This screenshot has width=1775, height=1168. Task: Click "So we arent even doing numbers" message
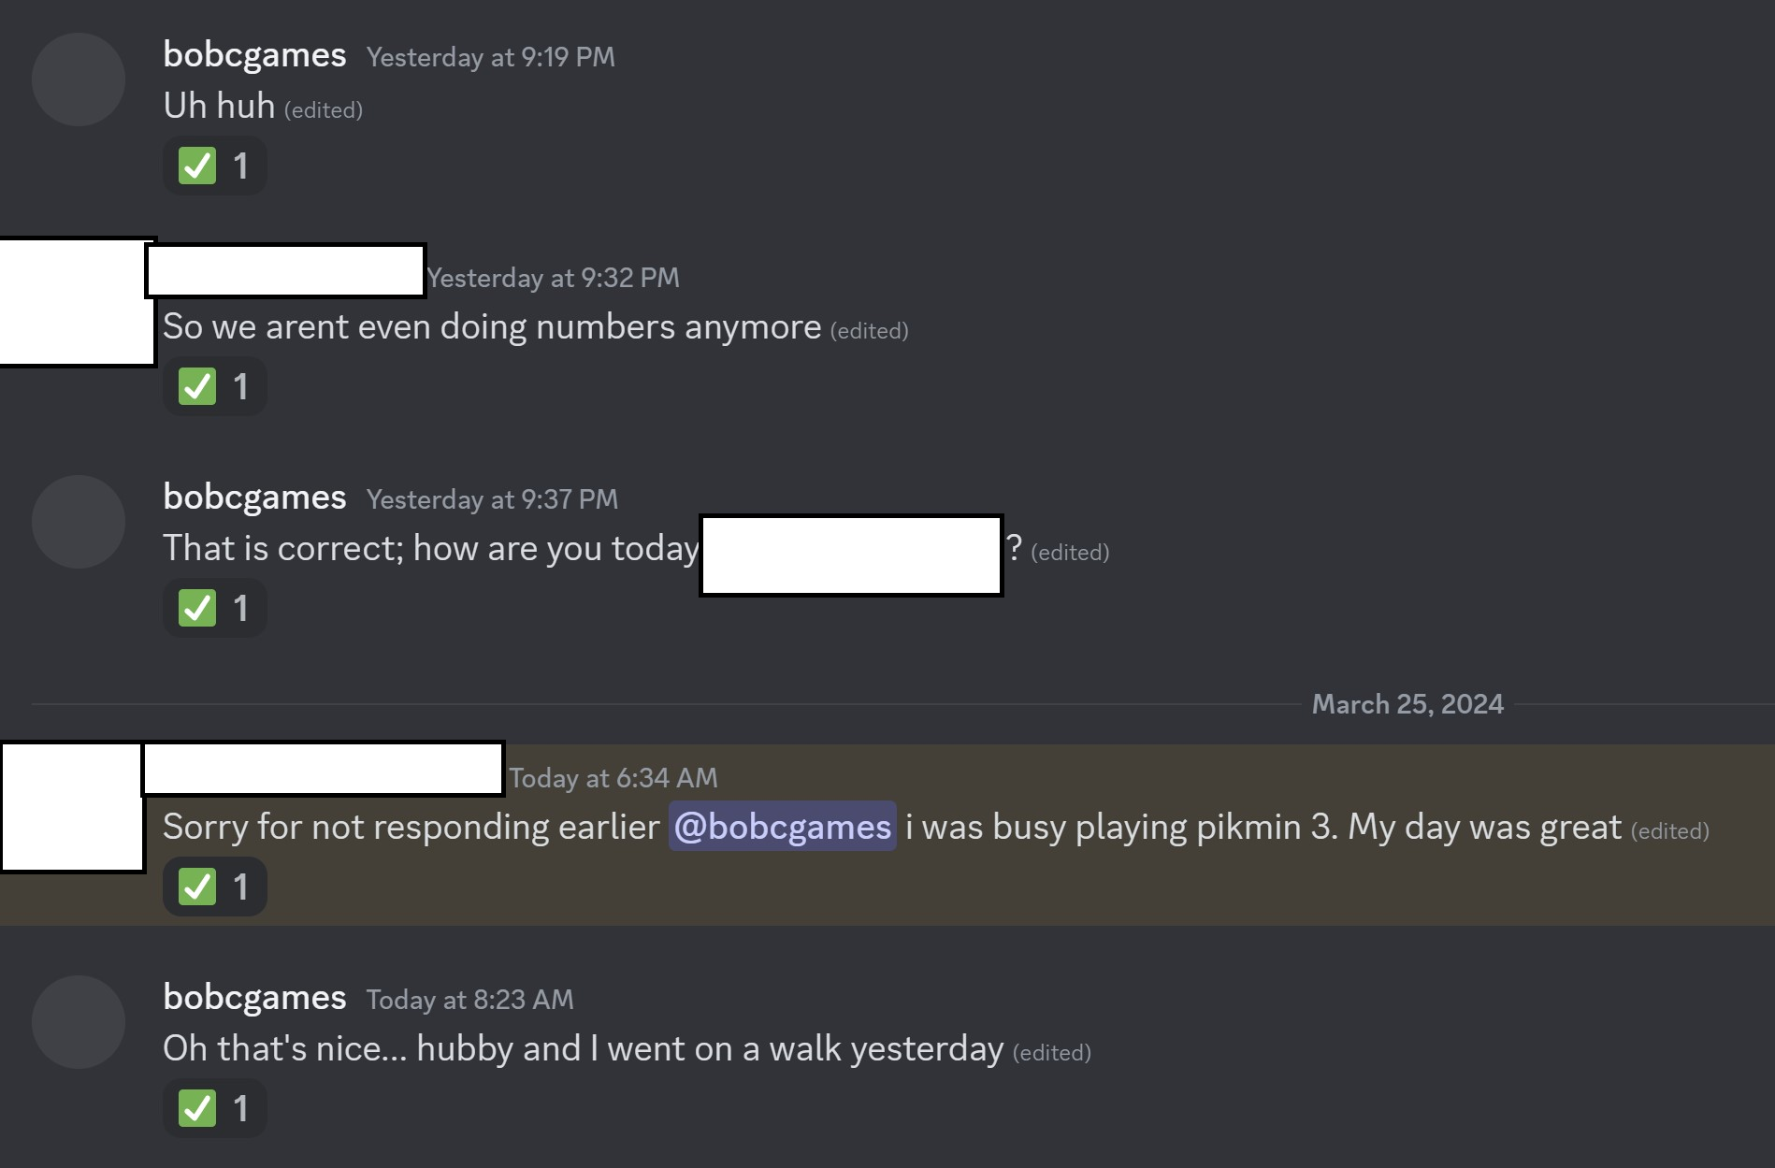click(x=491, y=327)
